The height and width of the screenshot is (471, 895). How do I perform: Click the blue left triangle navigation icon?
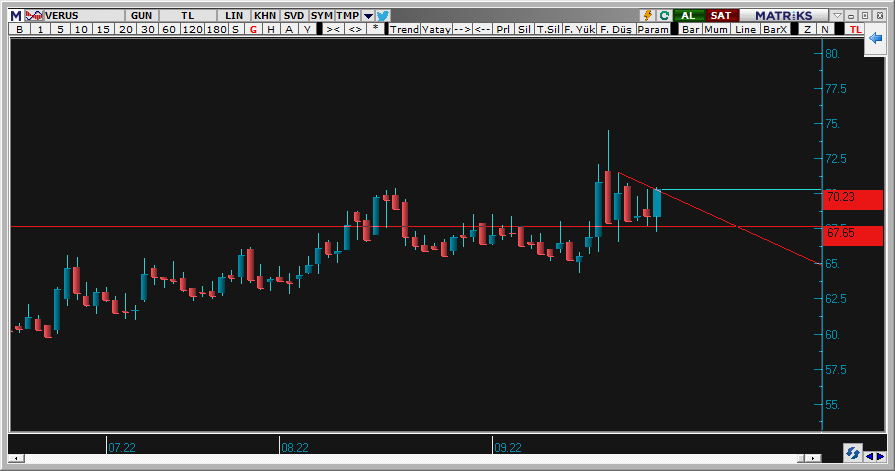coord(869,456)
